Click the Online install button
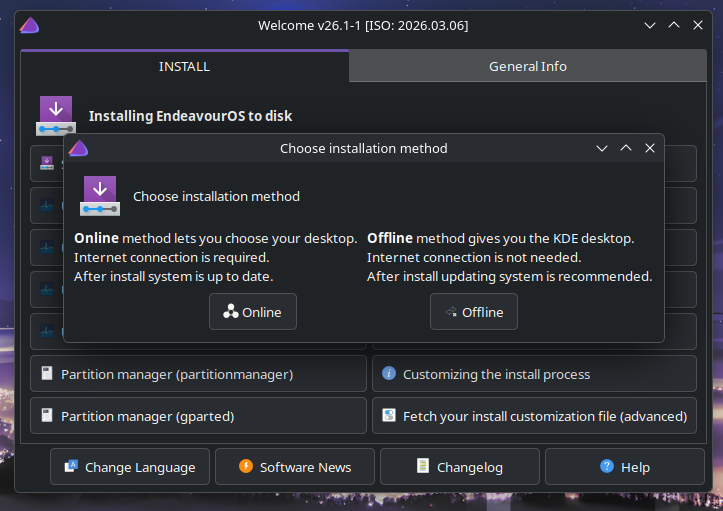Viewport: 723px width, 511px height. tap(252, 312)
